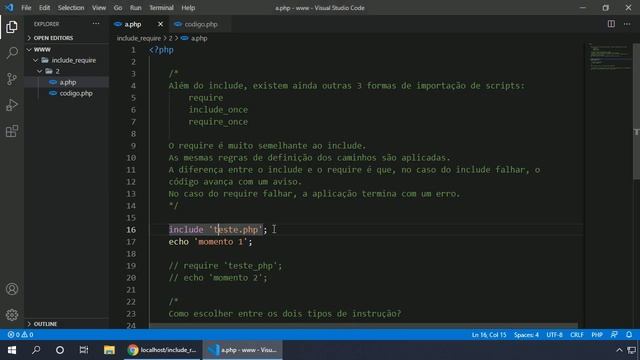
Task: Open Task View in taskbar
Action: point(84,350)
